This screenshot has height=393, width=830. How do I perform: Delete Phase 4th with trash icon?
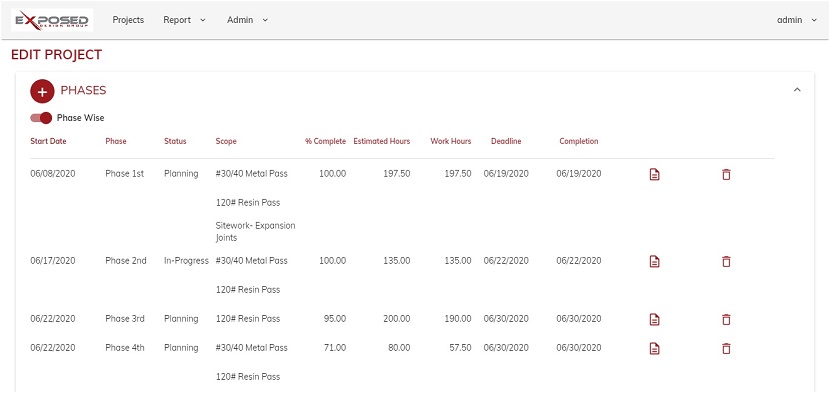[726, 349]
